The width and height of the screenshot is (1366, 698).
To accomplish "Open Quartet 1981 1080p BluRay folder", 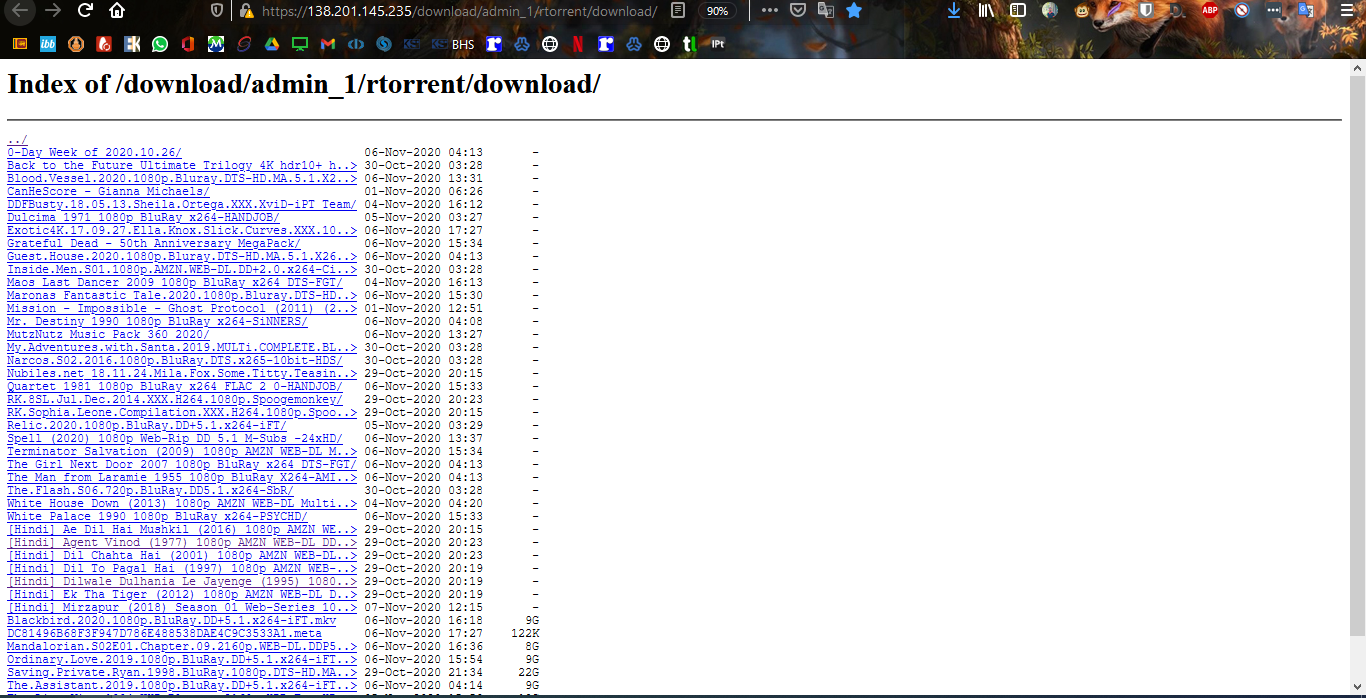I will [x=175, y=386].
